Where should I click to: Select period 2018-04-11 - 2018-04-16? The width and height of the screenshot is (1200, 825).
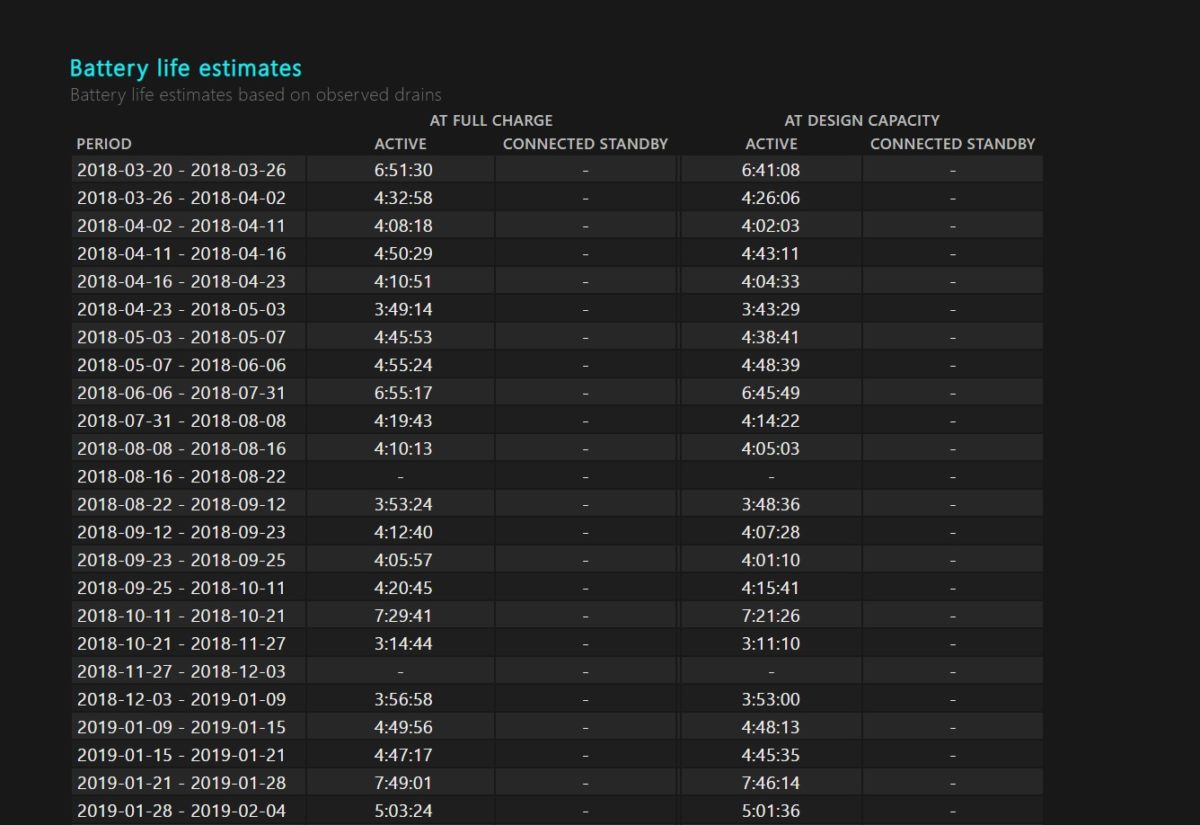[181, 254]
